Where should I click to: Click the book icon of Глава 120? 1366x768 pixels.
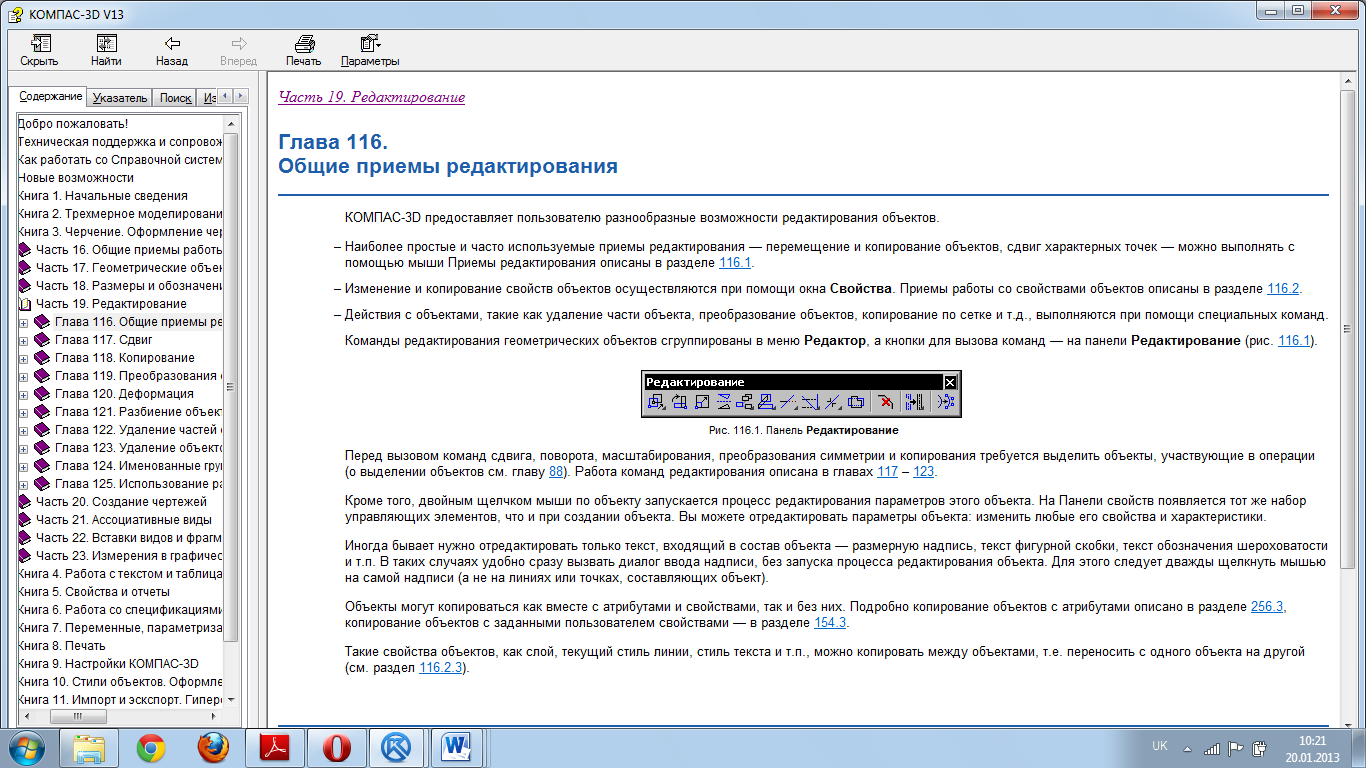click(x=42, y=394)
